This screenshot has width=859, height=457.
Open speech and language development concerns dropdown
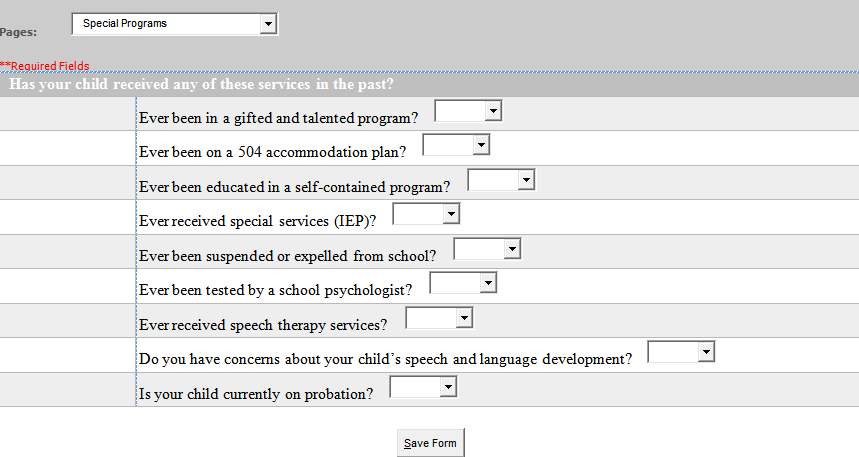[682, 352]
